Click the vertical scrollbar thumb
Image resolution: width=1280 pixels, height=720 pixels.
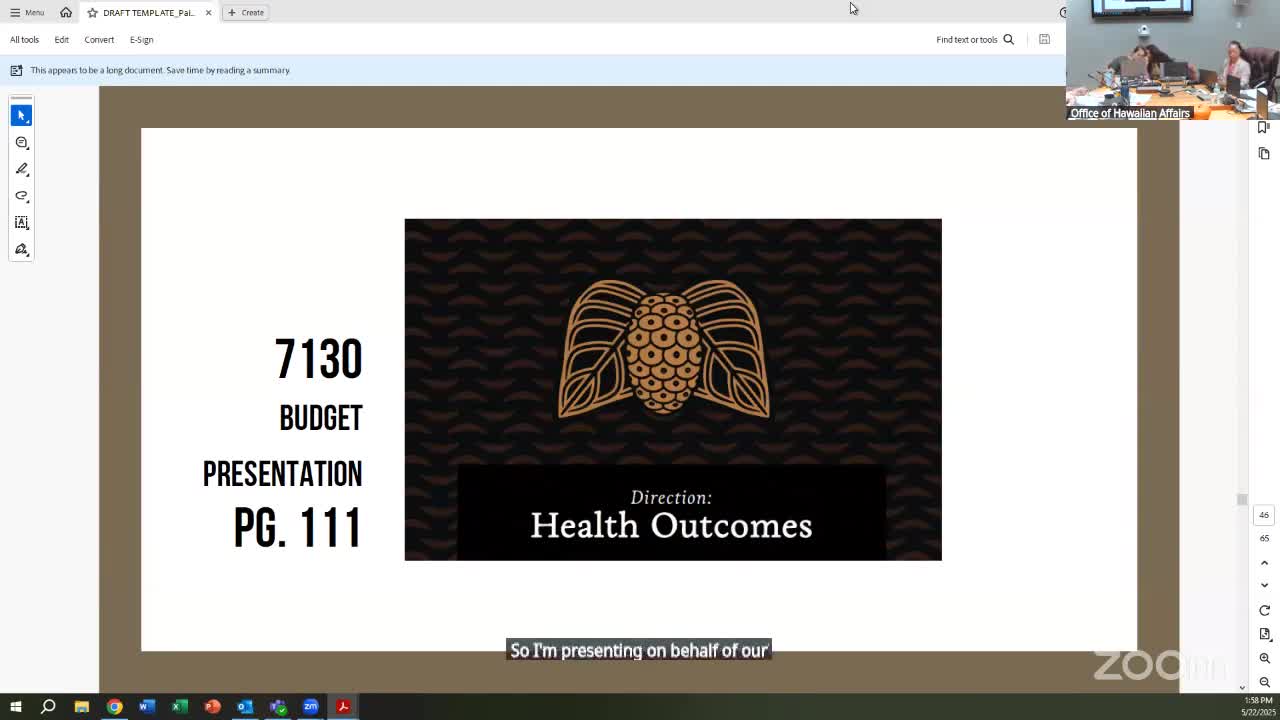click(x=1242, y=499)
